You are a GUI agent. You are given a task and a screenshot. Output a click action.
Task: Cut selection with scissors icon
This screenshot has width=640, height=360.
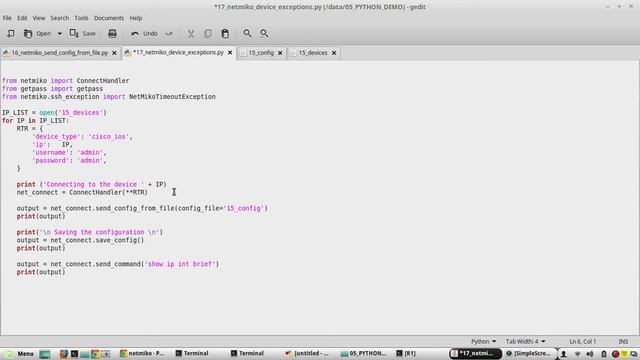point(191,33)
